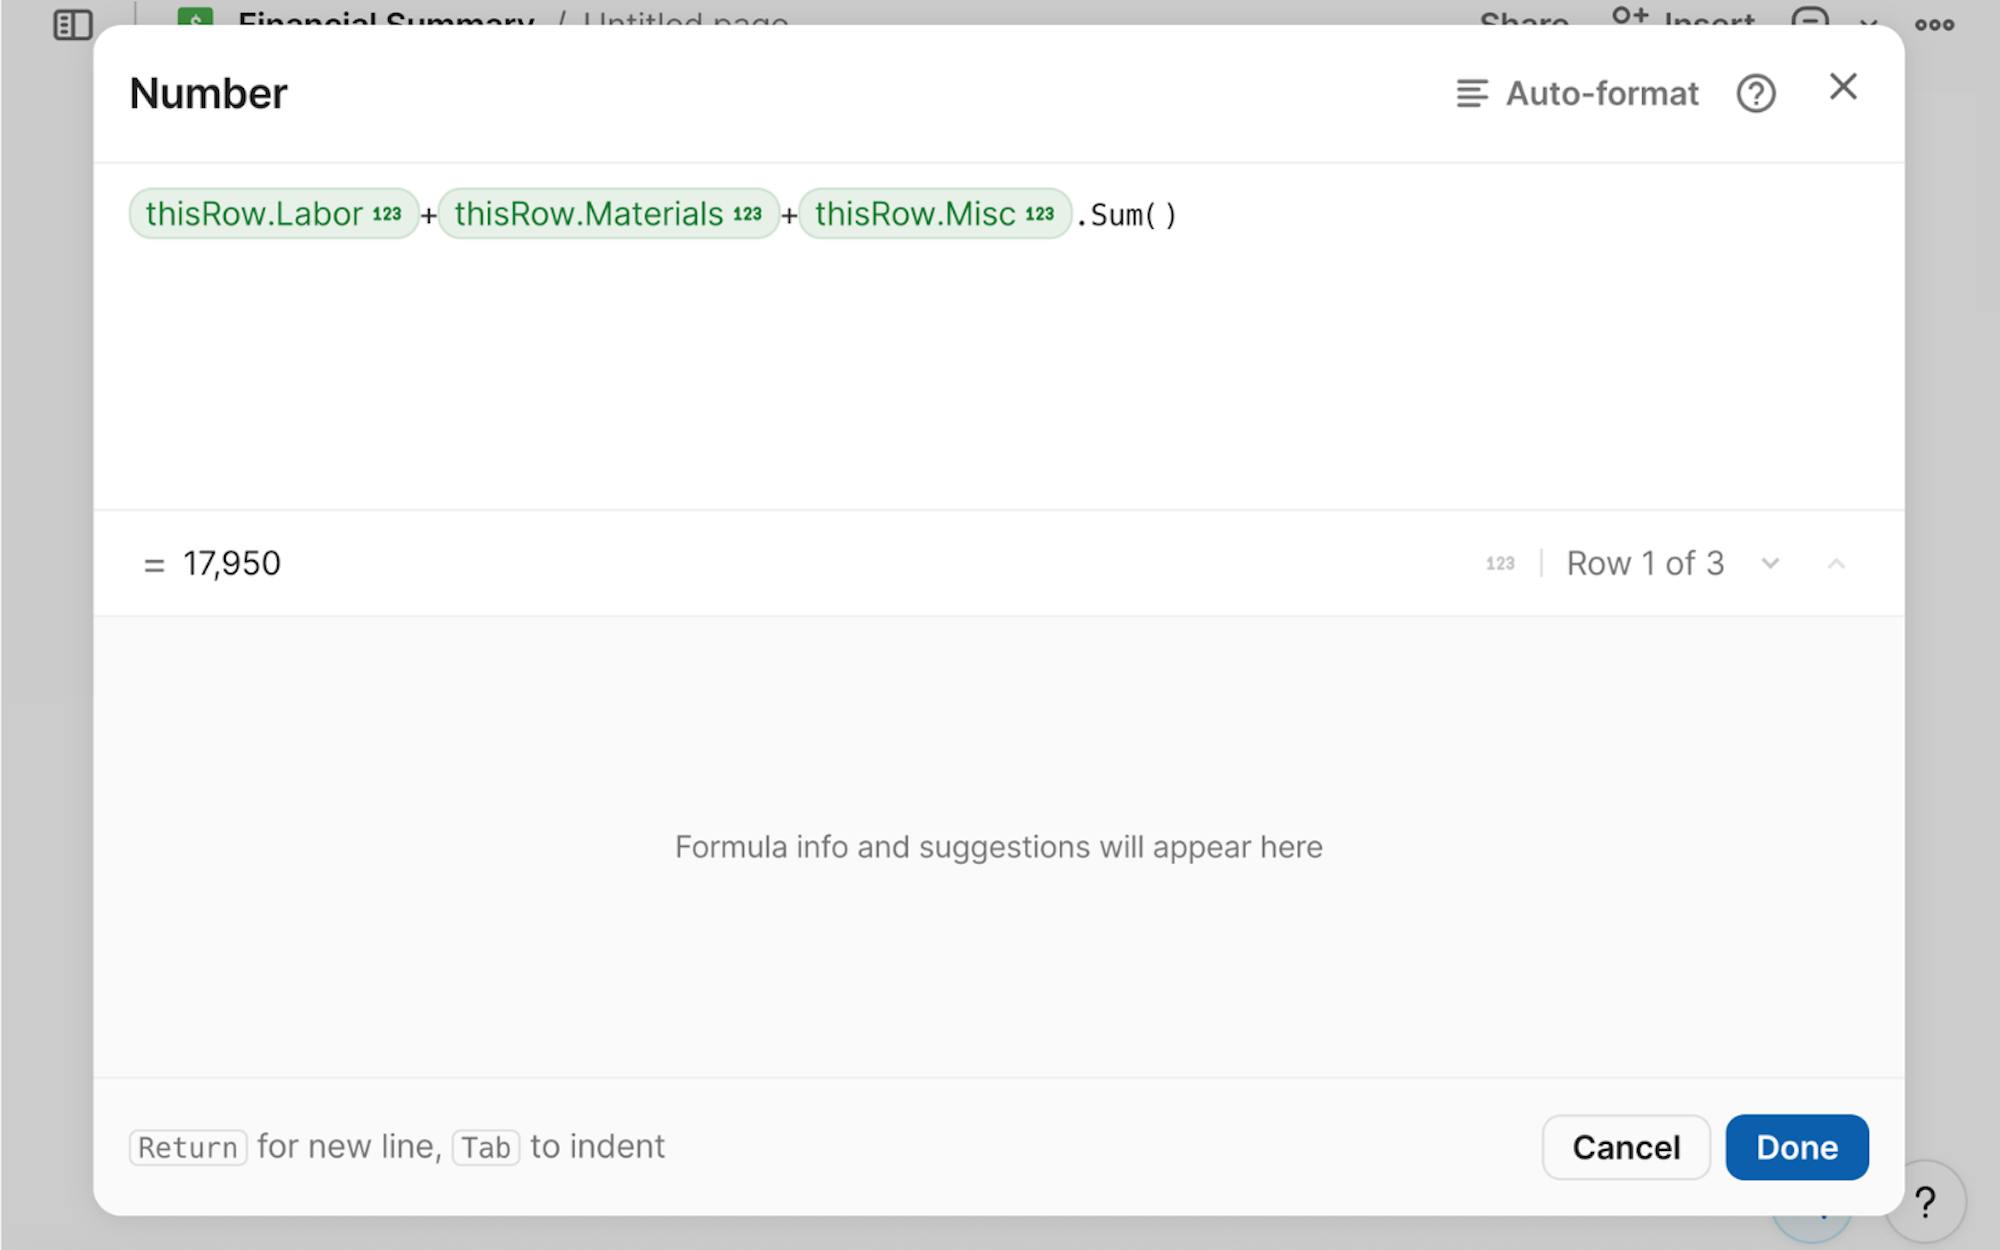The image size is (2000, 1250).
Task: Open the three-dot more options menu
Action: pyautogui.click(x=1934, y=24)
